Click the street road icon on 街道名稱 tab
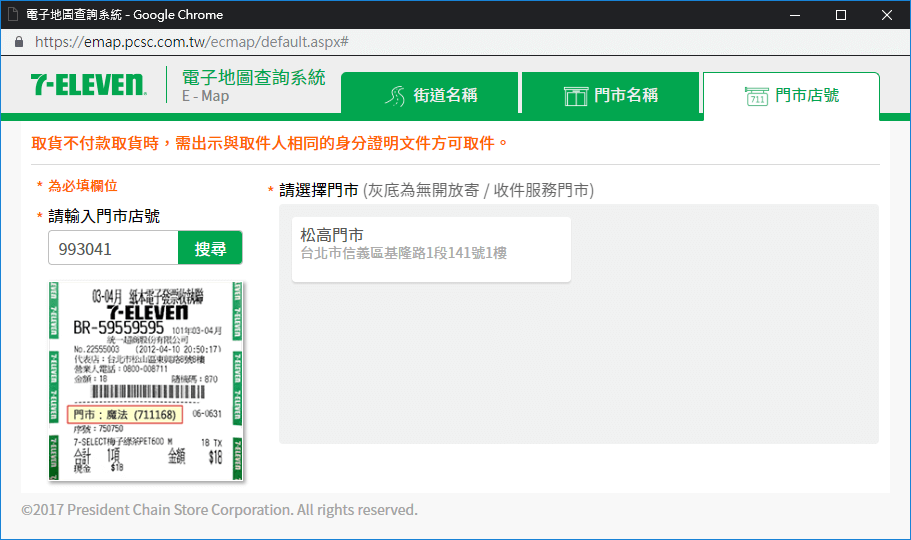 click(x=396, y=96)
